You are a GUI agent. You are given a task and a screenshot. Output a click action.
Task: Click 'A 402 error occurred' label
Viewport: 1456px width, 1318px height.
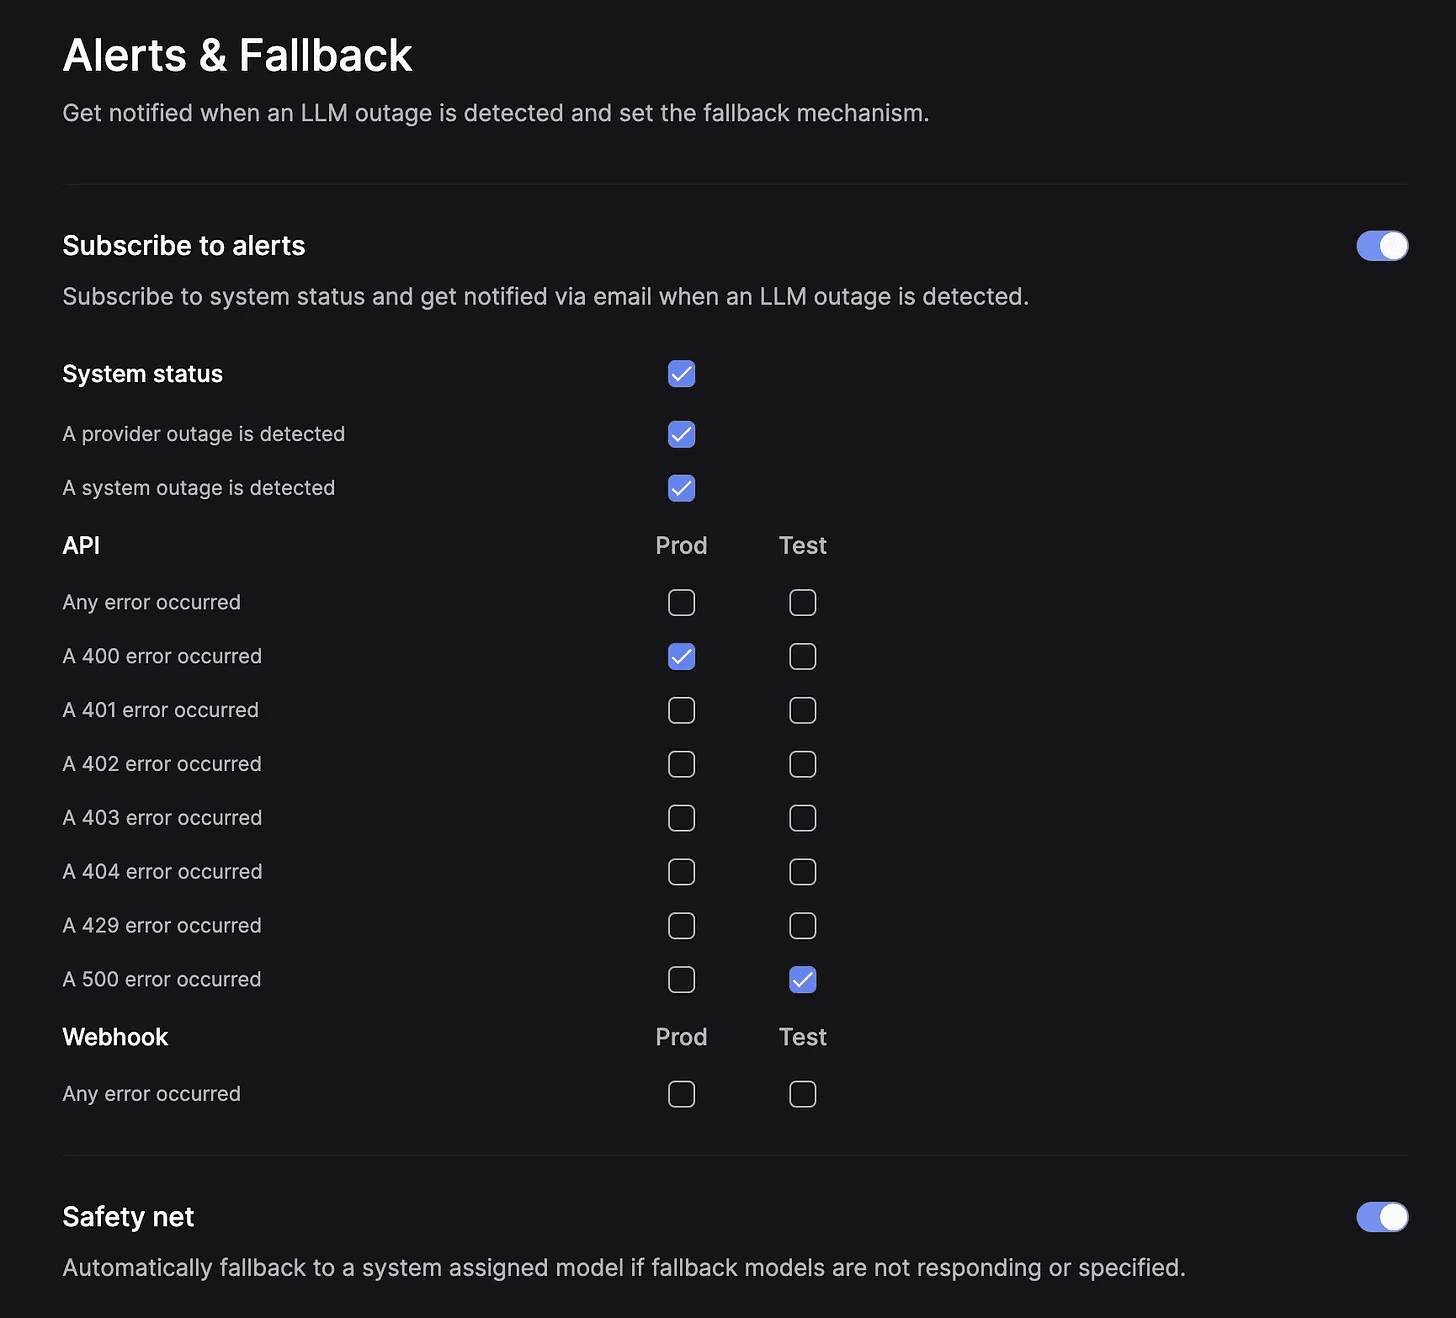coord(162,765)
